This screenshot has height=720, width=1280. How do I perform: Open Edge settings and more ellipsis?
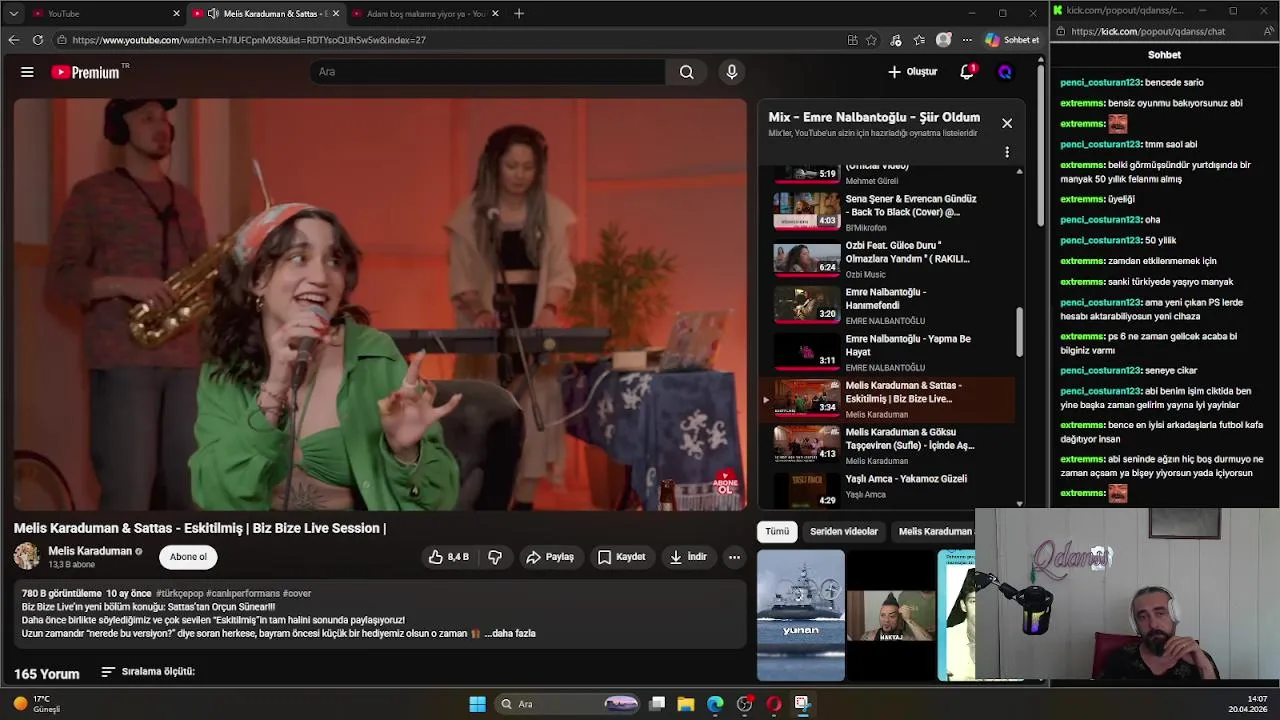click(x=967, y=40)
